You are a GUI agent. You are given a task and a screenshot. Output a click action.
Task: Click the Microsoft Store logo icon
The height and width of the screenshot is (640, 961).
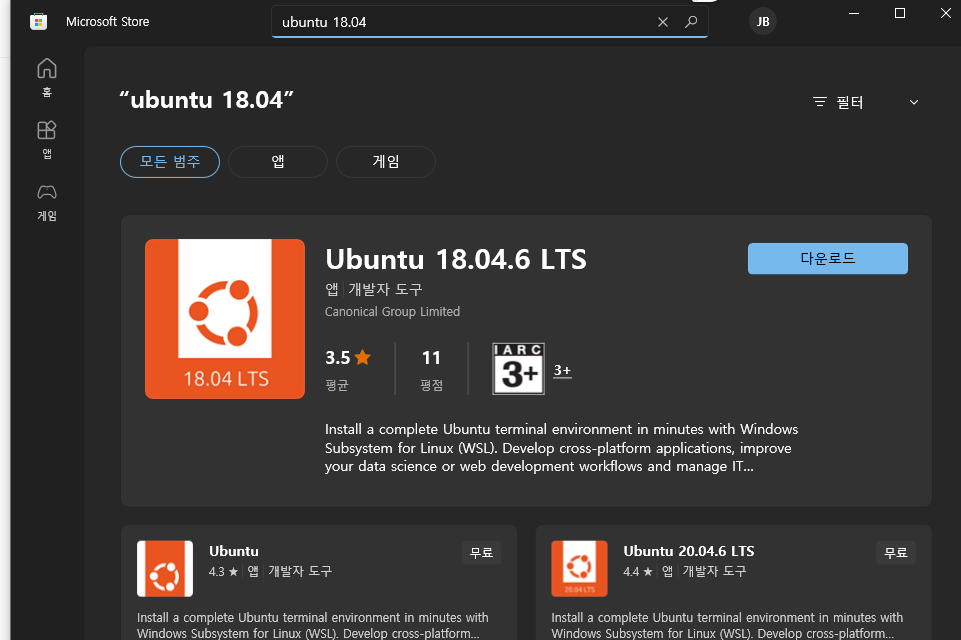coord(39,22)
